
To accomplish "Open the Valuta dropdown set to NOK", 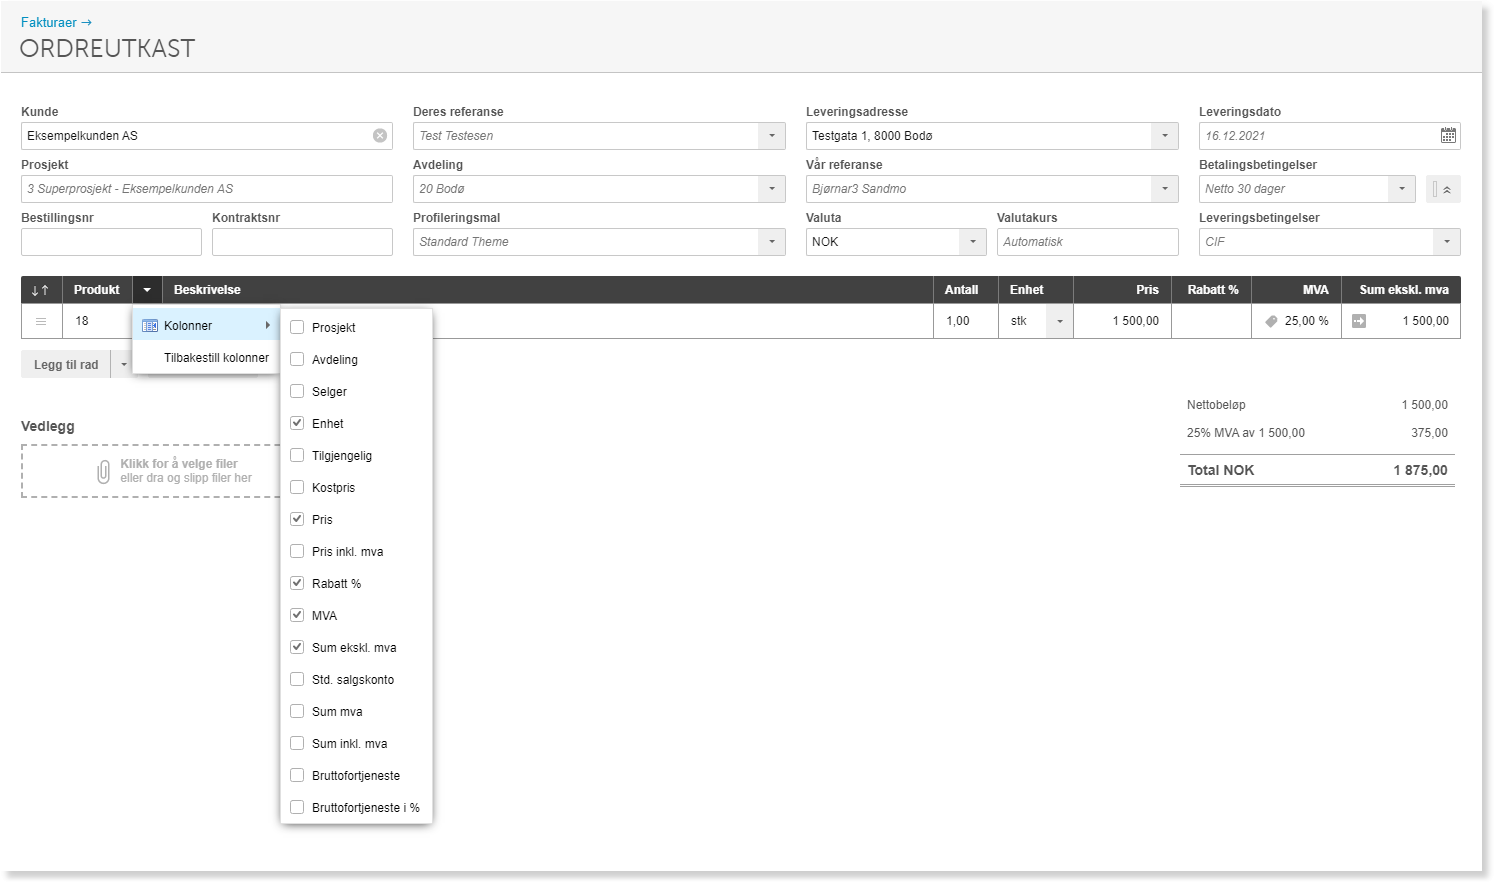I will coord(973,242).
